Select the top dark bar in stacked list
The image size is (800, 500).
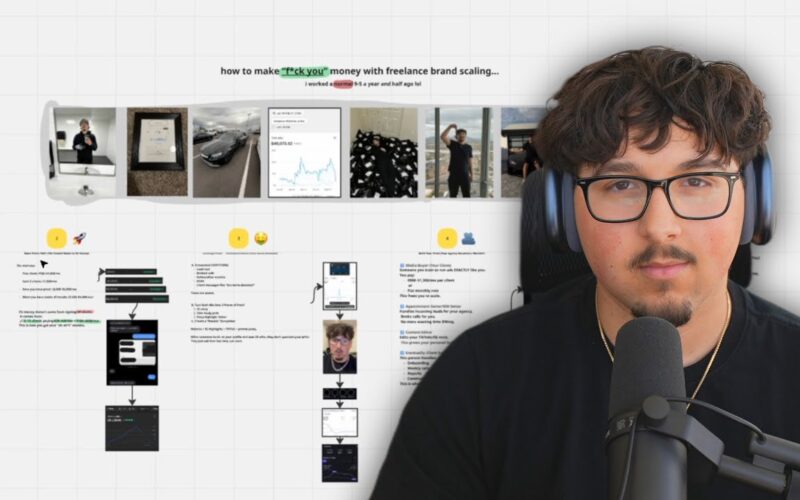point(134,271)
